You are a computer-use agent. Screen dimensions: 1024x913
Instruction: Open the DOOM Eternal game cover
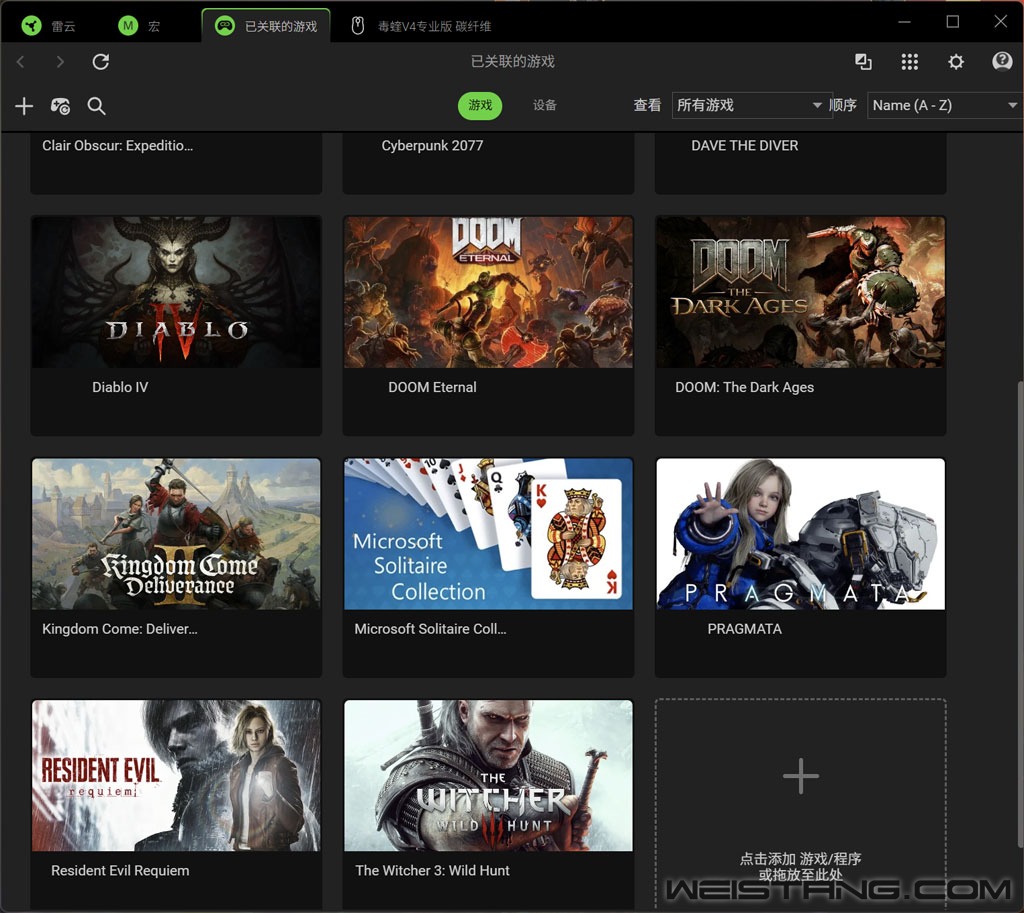coord(488,292)
